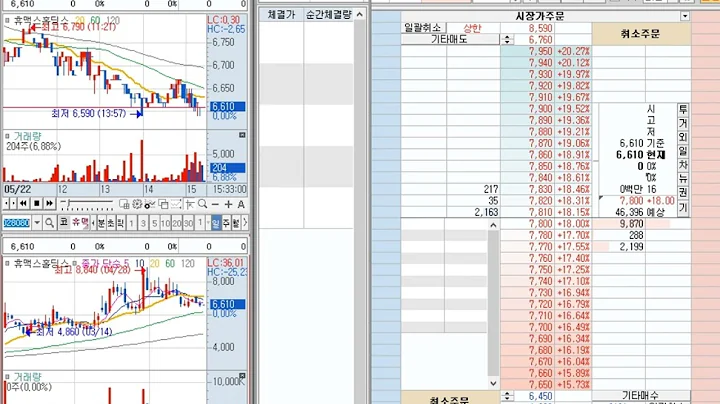Click the 체결가 column header
This screenshot has width=720, height=404.
(281, 15)
